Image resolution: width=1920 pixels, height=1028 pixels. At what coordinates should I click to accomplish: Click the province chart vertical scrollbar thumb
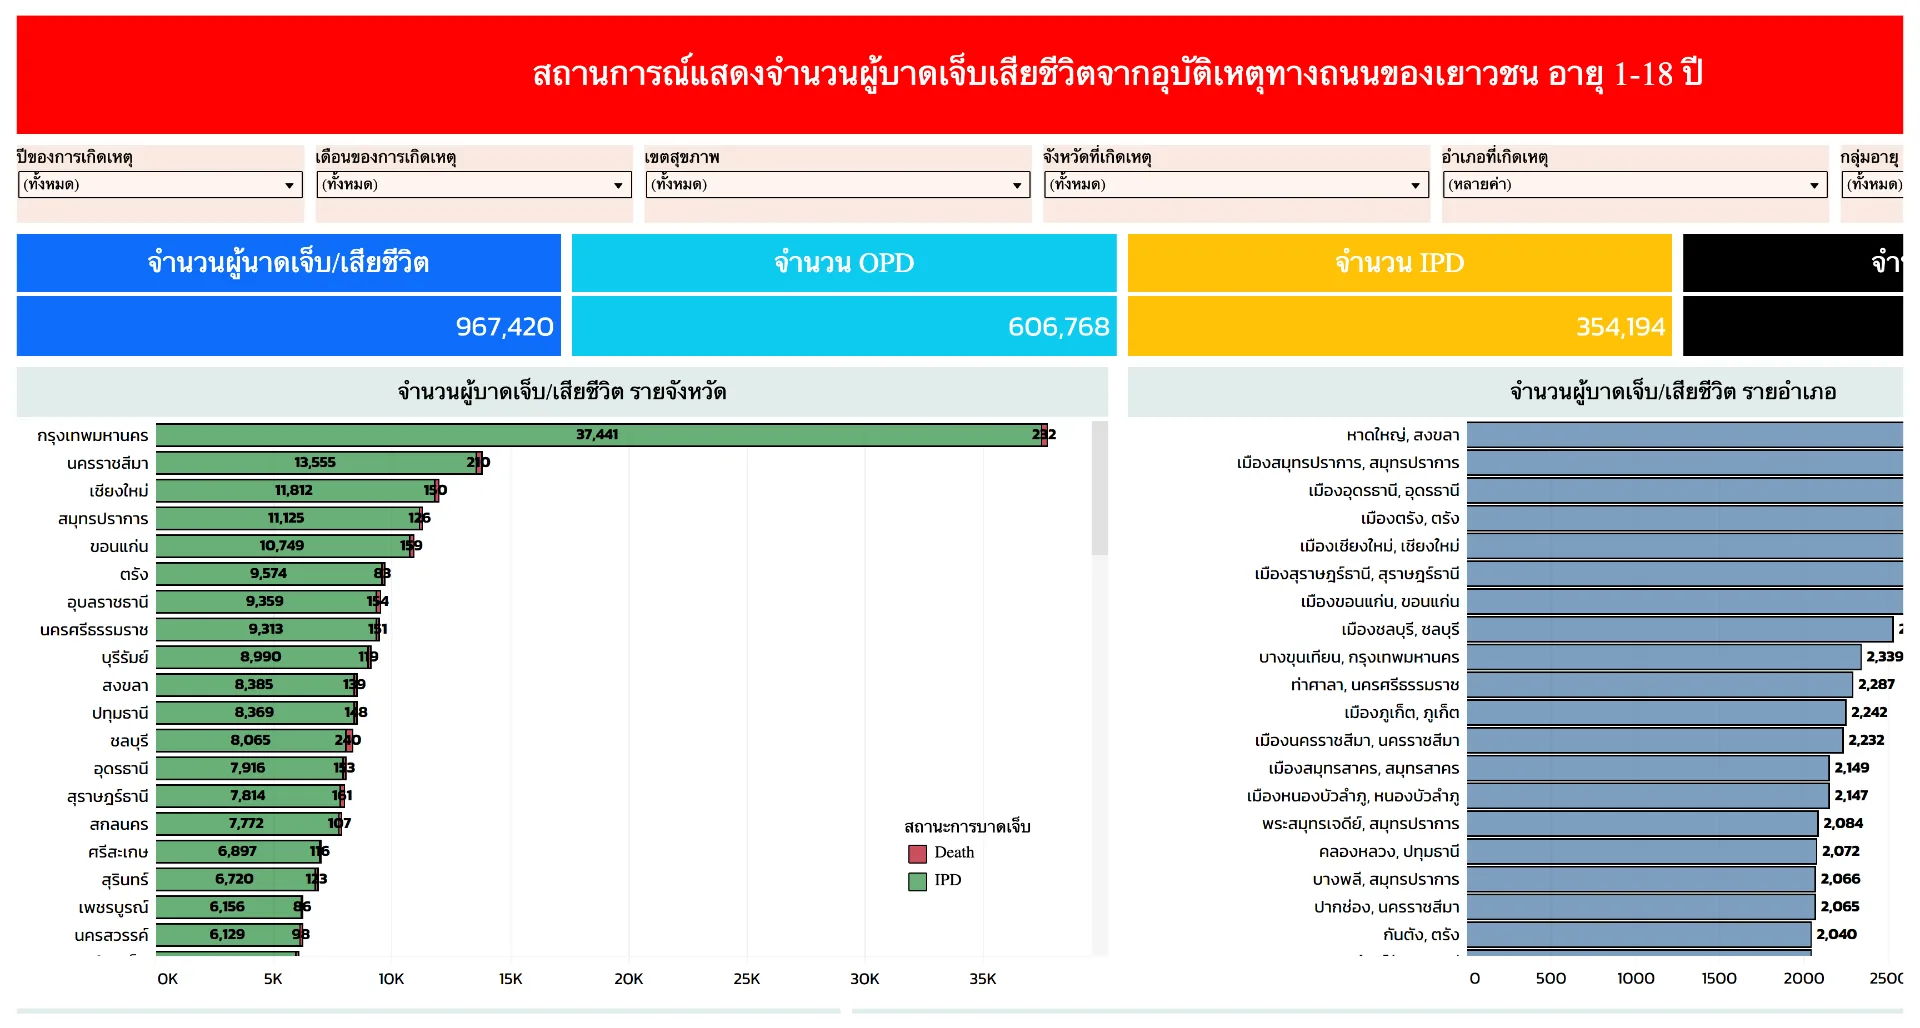1100,488
